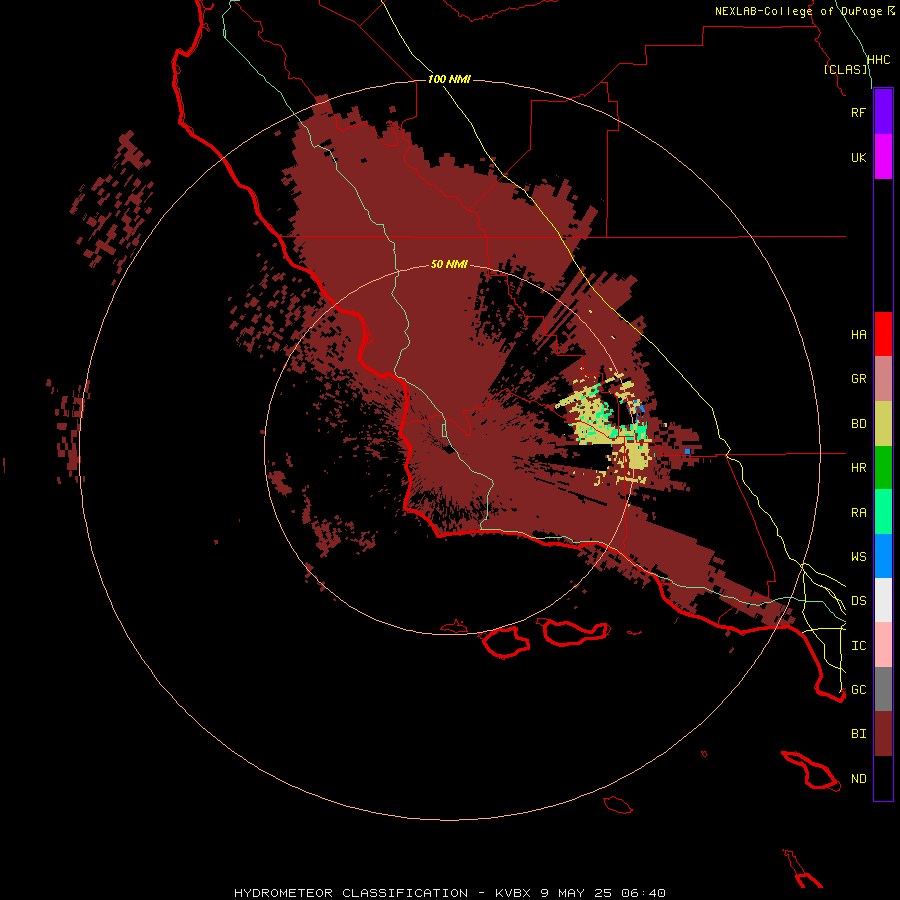Click the IC light pink legend swatch
This screenshot has width=900, height=900.
pyautogui.click(x=883, y=645)
